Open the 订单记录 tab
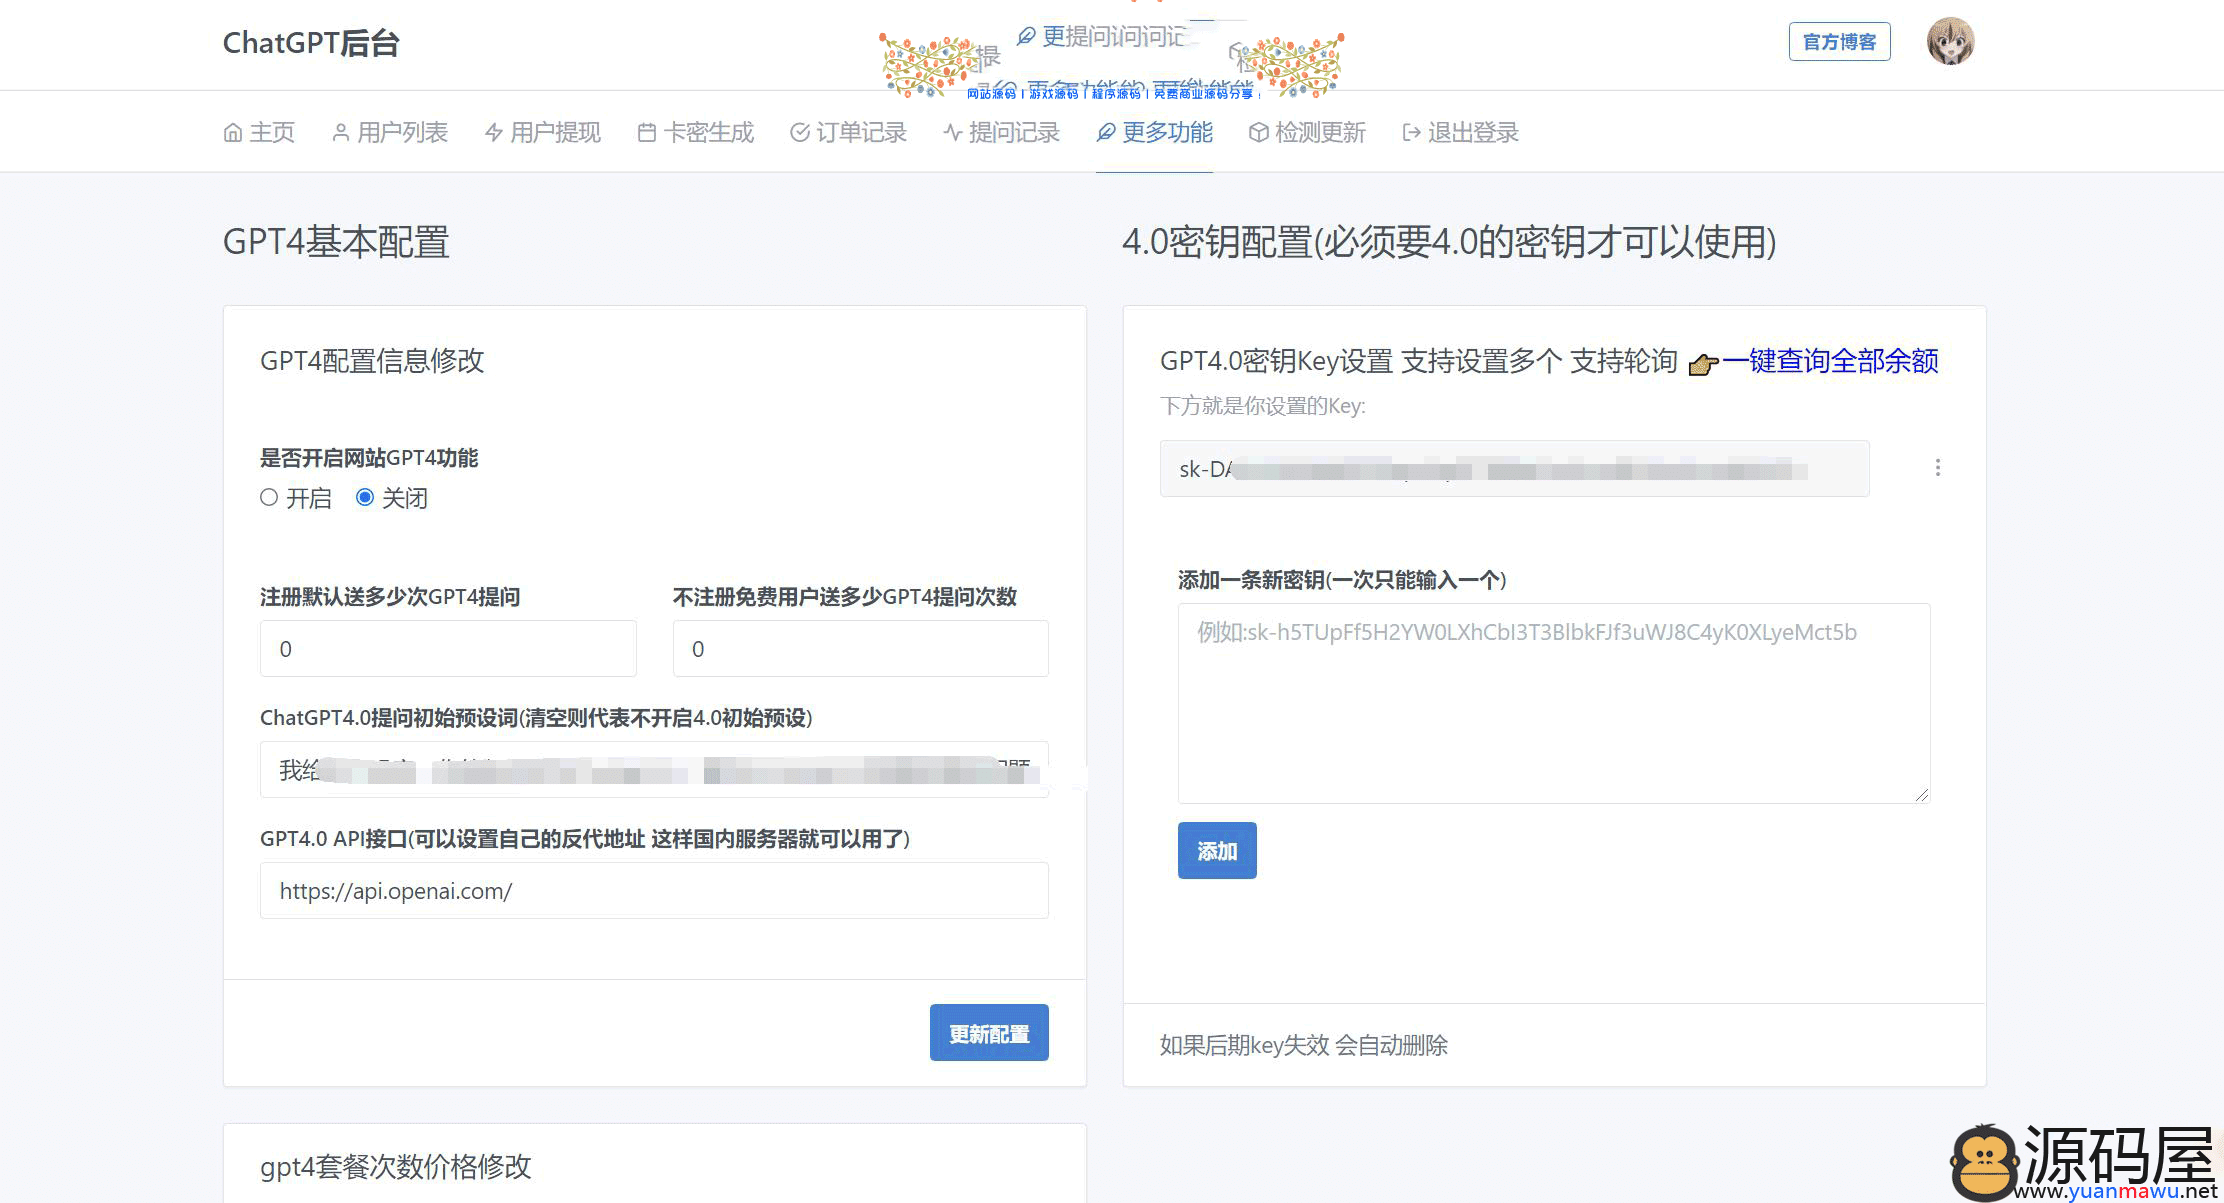Screen dimensions: 2224x1203 (849, 132)
